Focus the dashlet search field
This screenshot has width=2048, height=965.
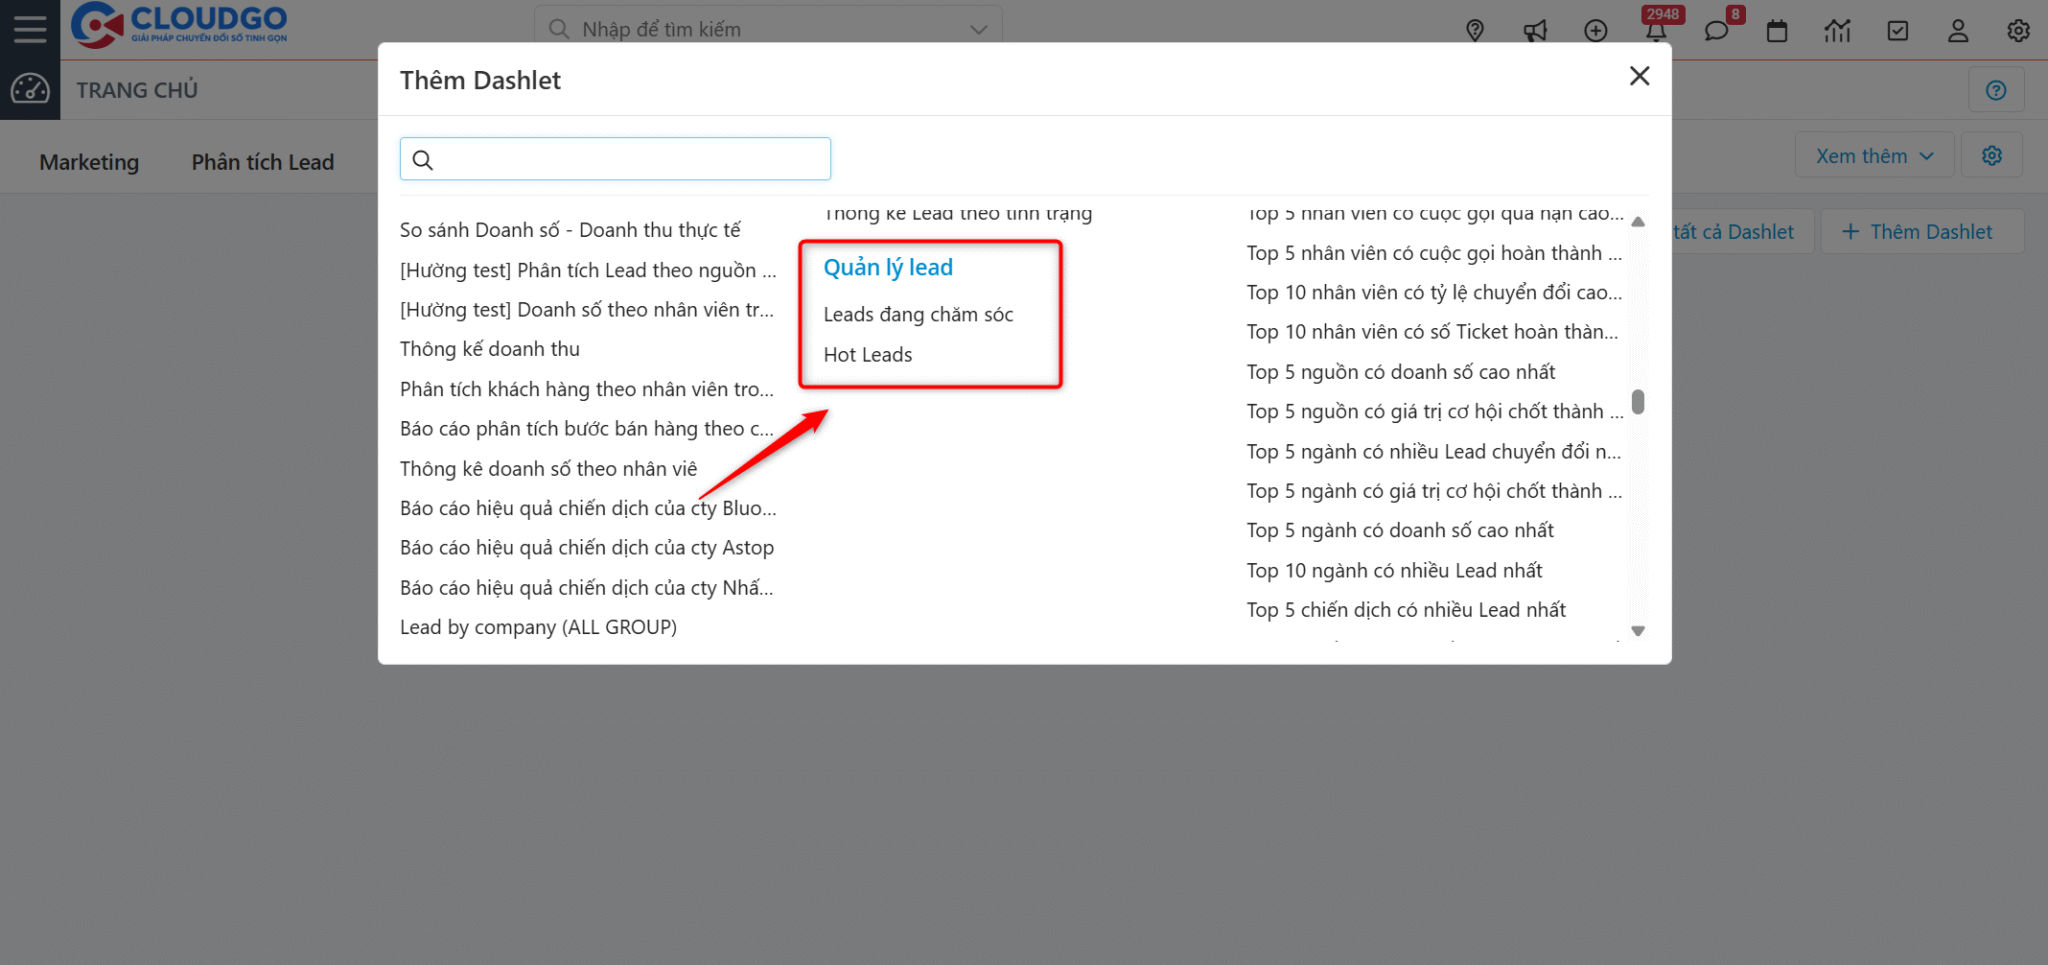click(x=615, y=159)
